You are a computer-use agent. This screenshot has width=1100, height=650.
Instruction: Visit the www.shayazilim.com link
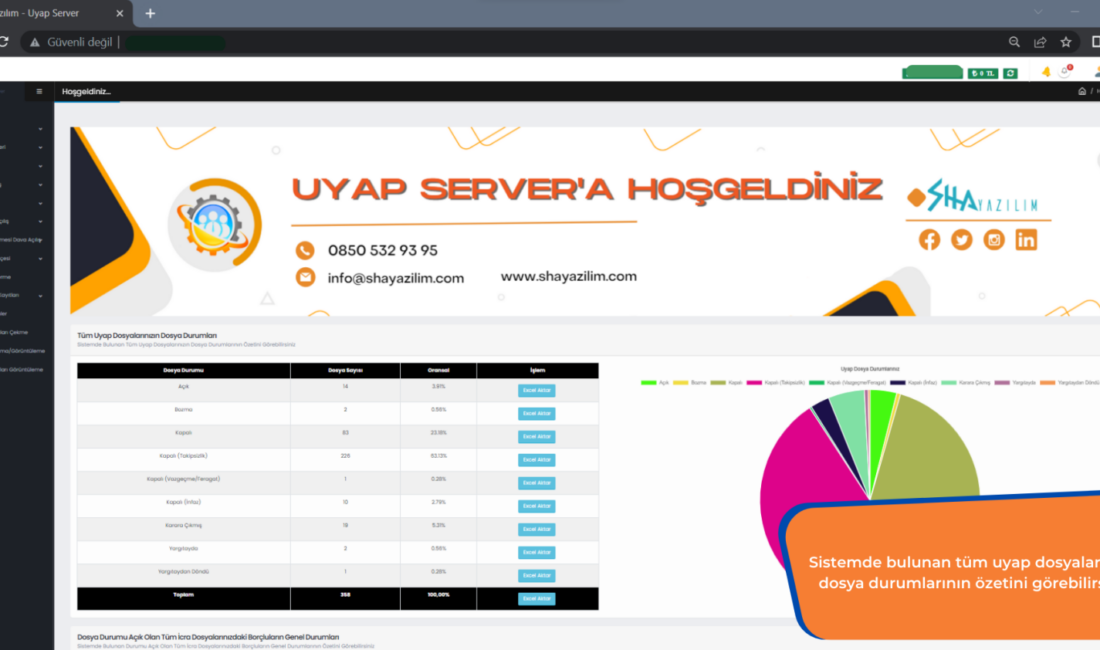(568, 276)
